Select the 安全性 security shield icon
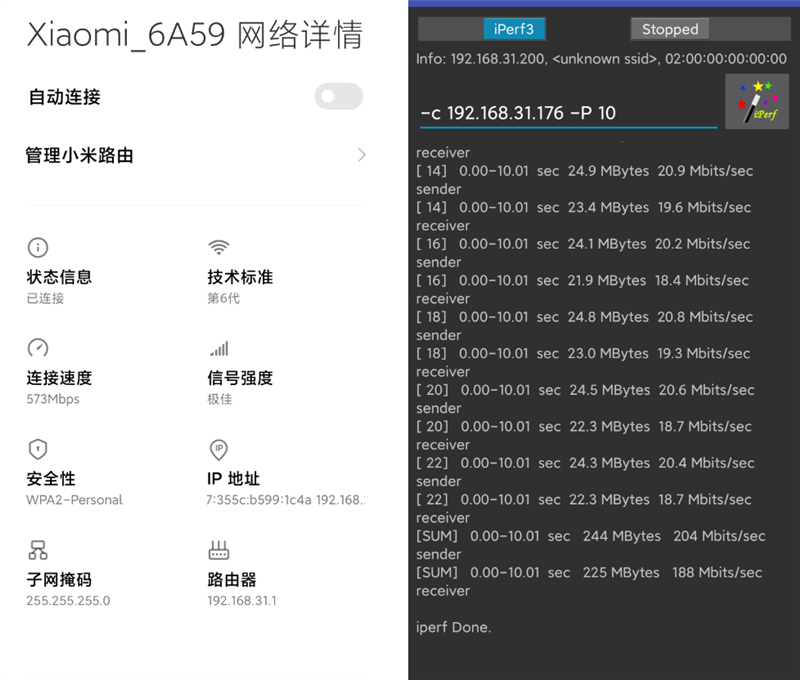 [x=38, y=450]
